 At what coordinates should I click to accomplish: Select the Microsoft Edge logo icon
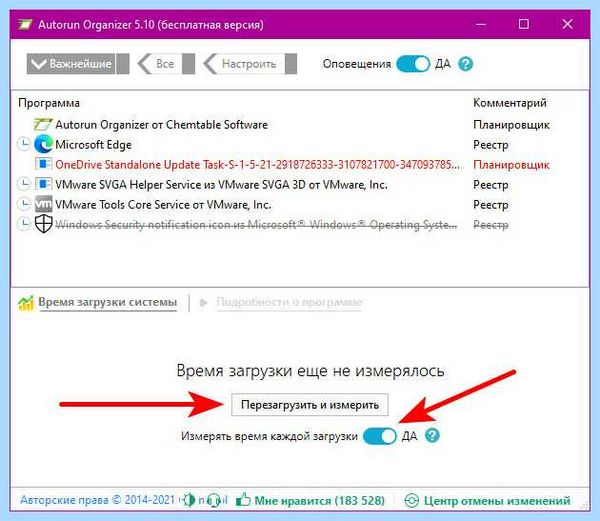43,144
